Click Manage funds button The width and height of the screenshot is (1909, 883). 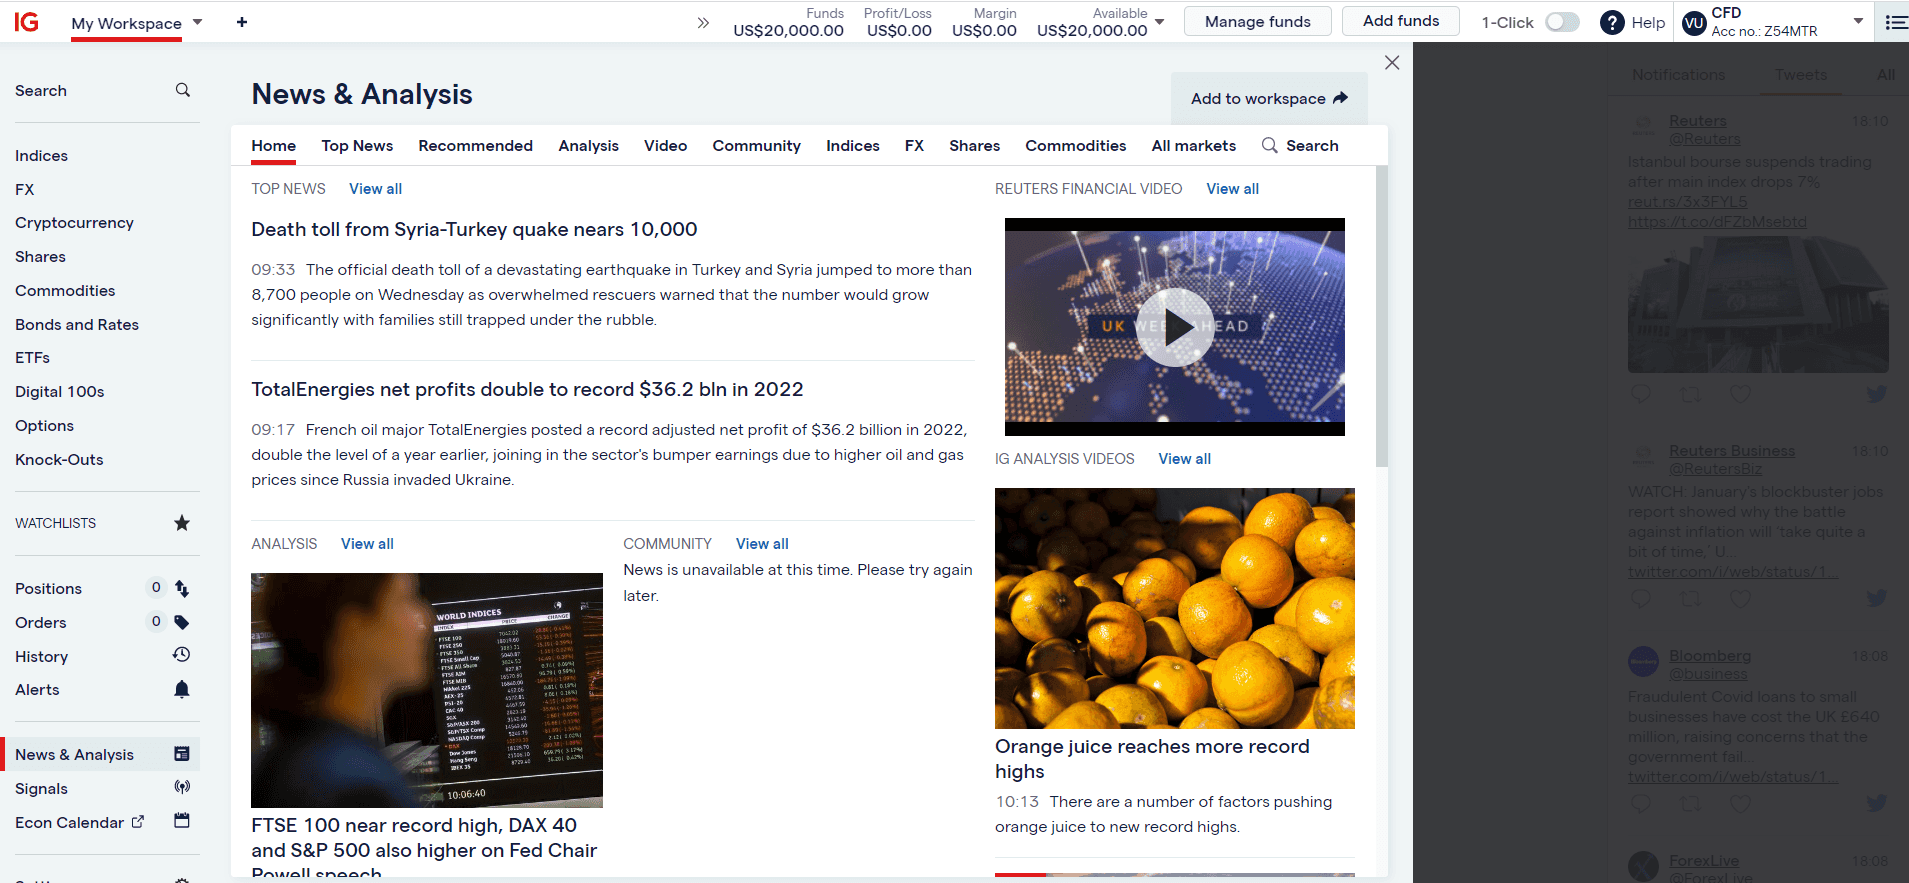click(x=1258, y=21)
